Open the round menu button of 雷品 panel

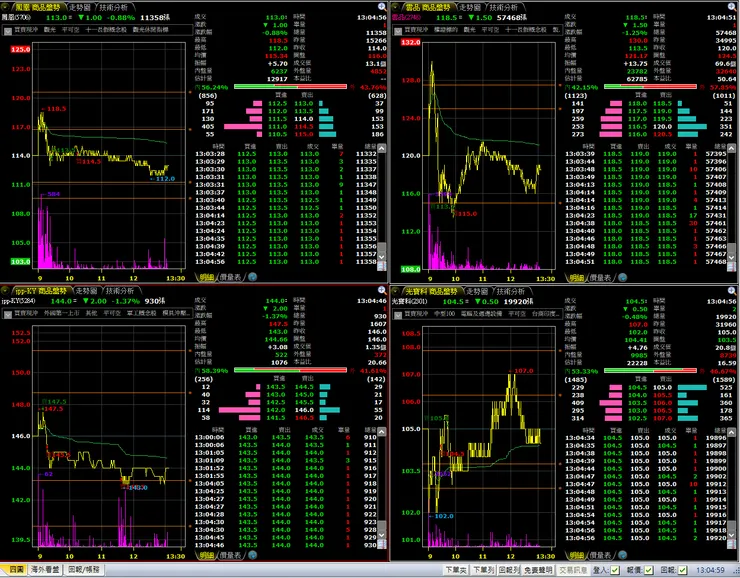[x=395, y=7]
